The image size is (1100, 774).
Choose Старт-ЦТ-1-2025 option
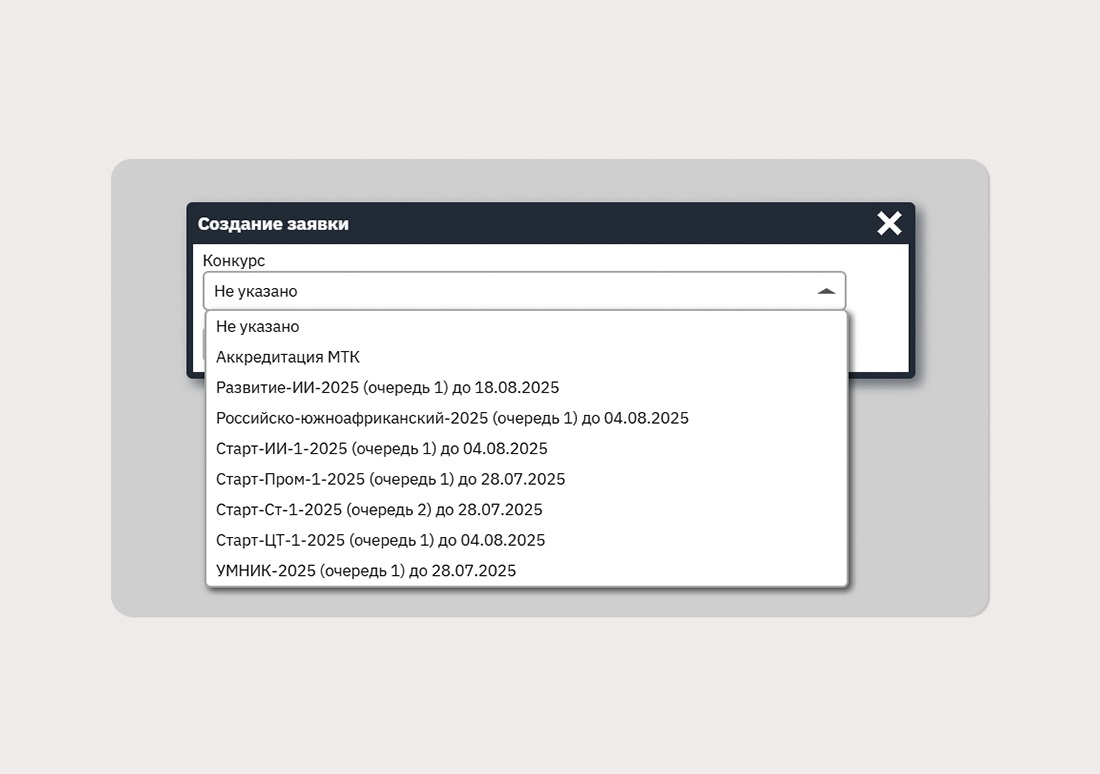pos(380,540)
